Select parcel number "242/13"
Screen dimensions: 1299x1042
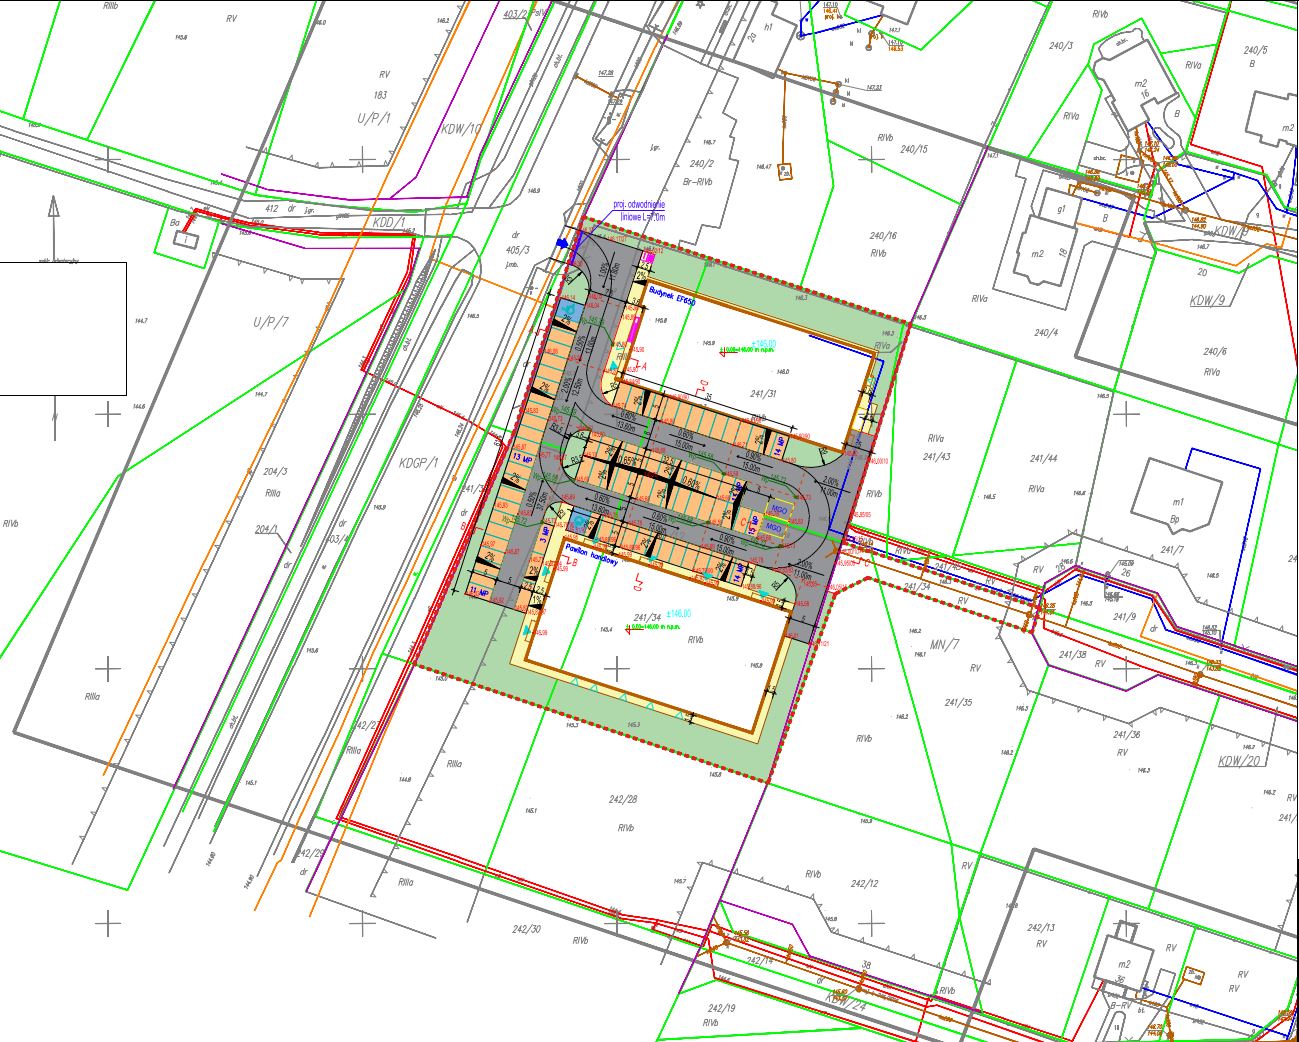point(1041,928)
